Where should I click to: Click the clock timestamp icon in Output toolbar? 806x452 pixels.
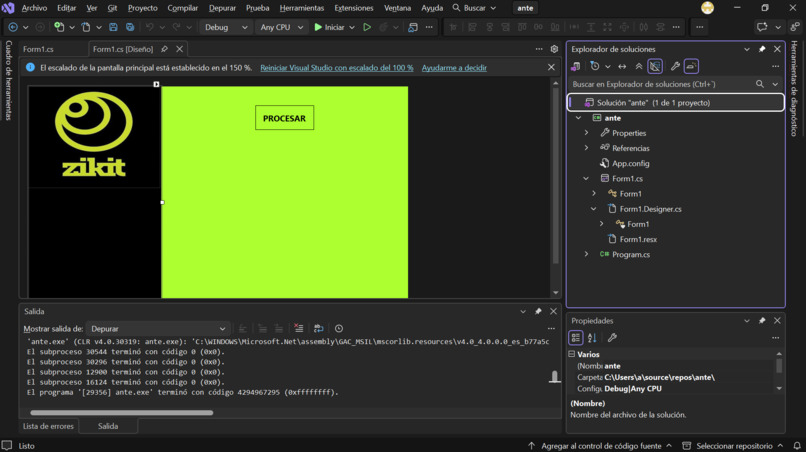pos(339,329)
